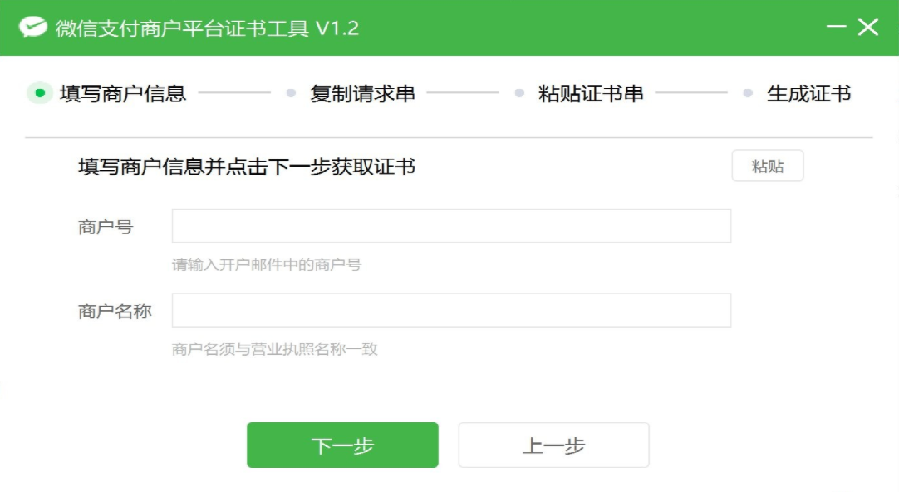Focus the 商户号 input field
Screen dimensions: 900x493
[451, 226]
